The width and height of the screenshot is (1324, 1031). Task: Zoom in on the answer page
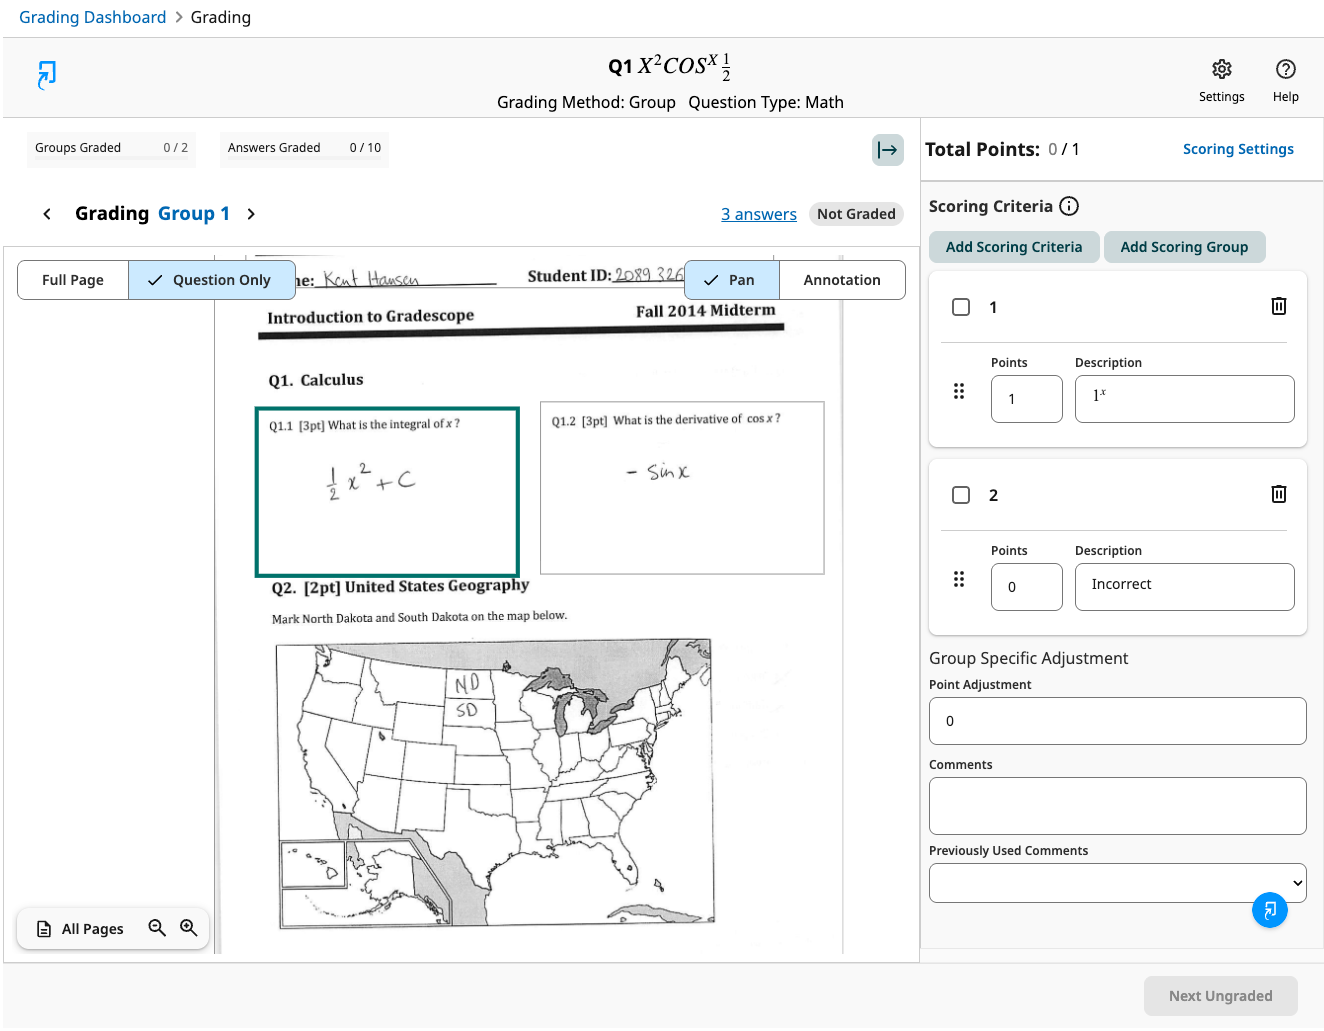coord(189,928)
